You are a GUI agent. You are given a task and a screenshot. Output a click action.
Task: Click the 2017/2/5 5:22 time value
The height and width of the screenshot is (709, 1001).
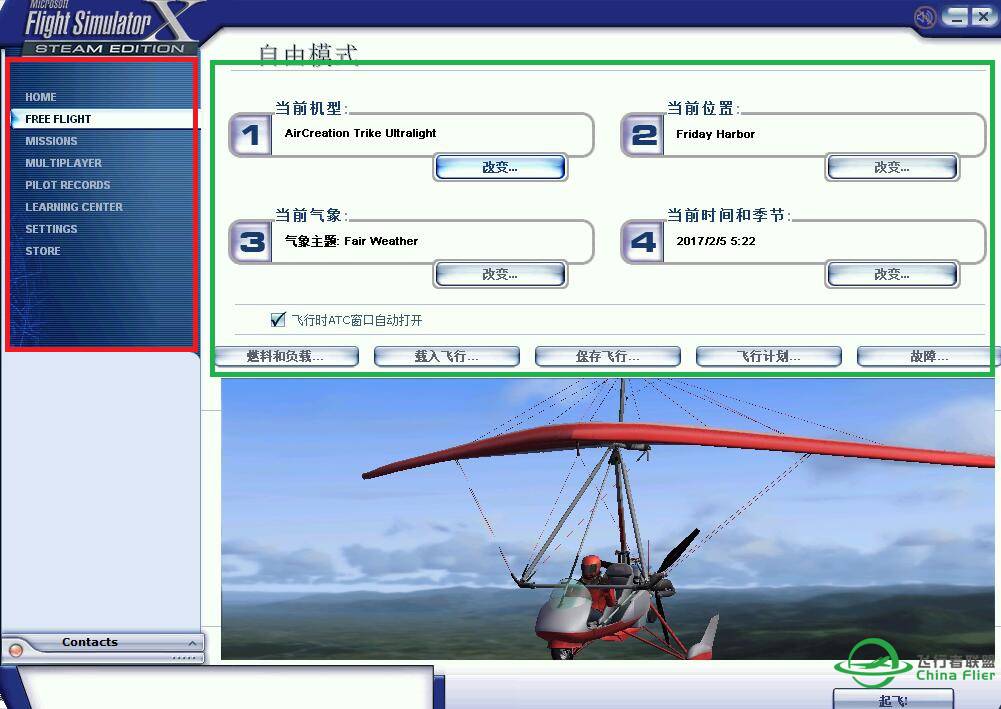pos(716,241)
